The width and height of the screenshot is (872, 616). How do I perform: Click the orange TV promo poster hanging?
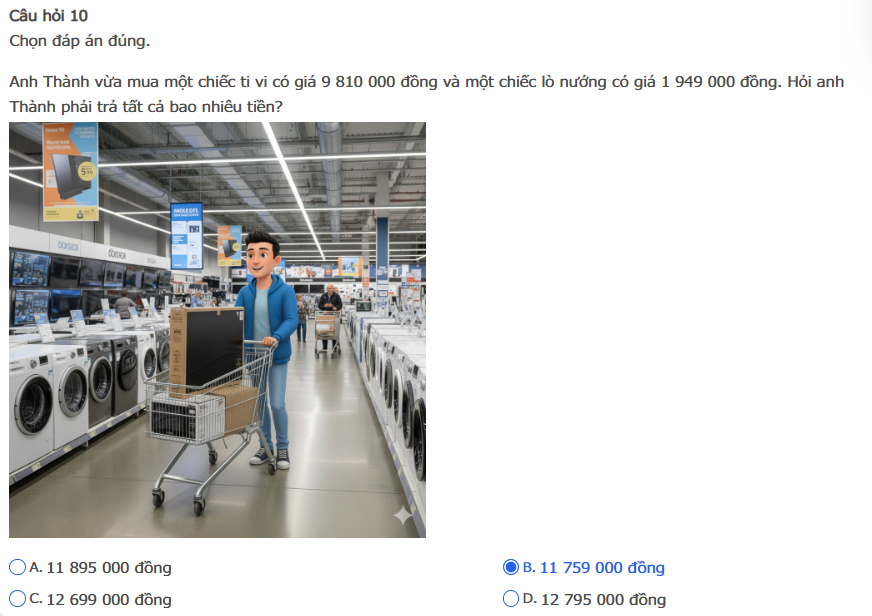71,172
